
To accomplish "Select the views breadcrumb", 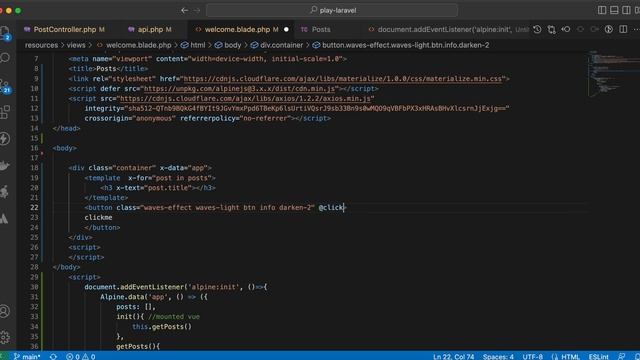I will tap(76, 45).
